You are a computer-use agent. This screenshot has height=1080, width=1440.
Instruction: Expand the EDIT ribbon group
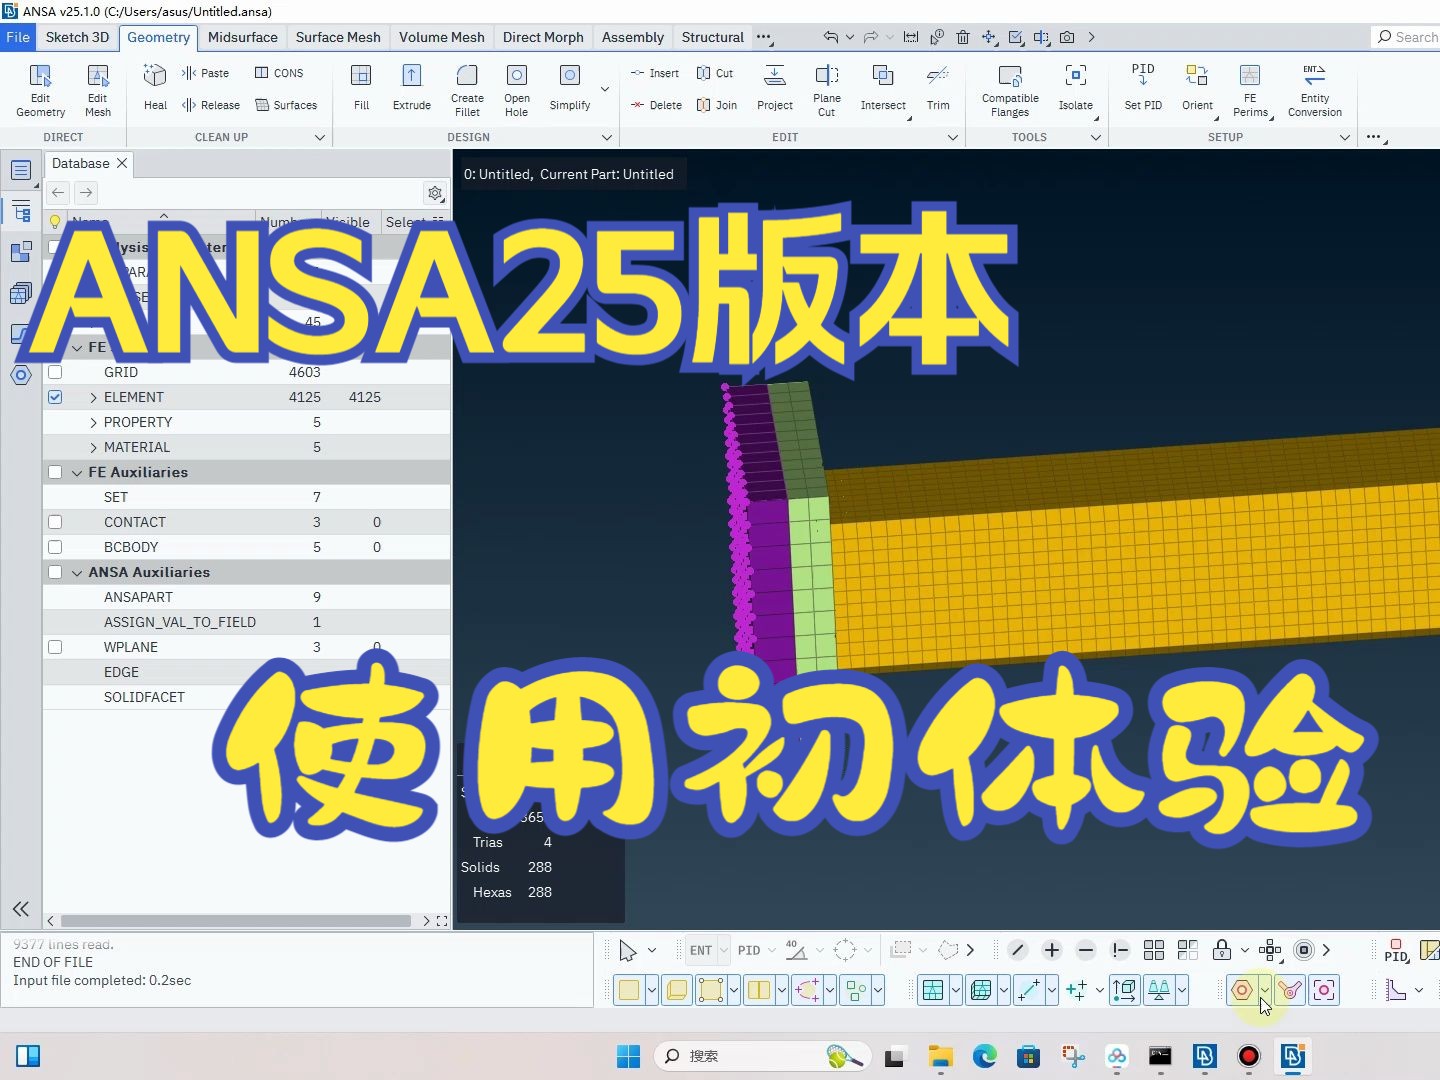[952, 137]
